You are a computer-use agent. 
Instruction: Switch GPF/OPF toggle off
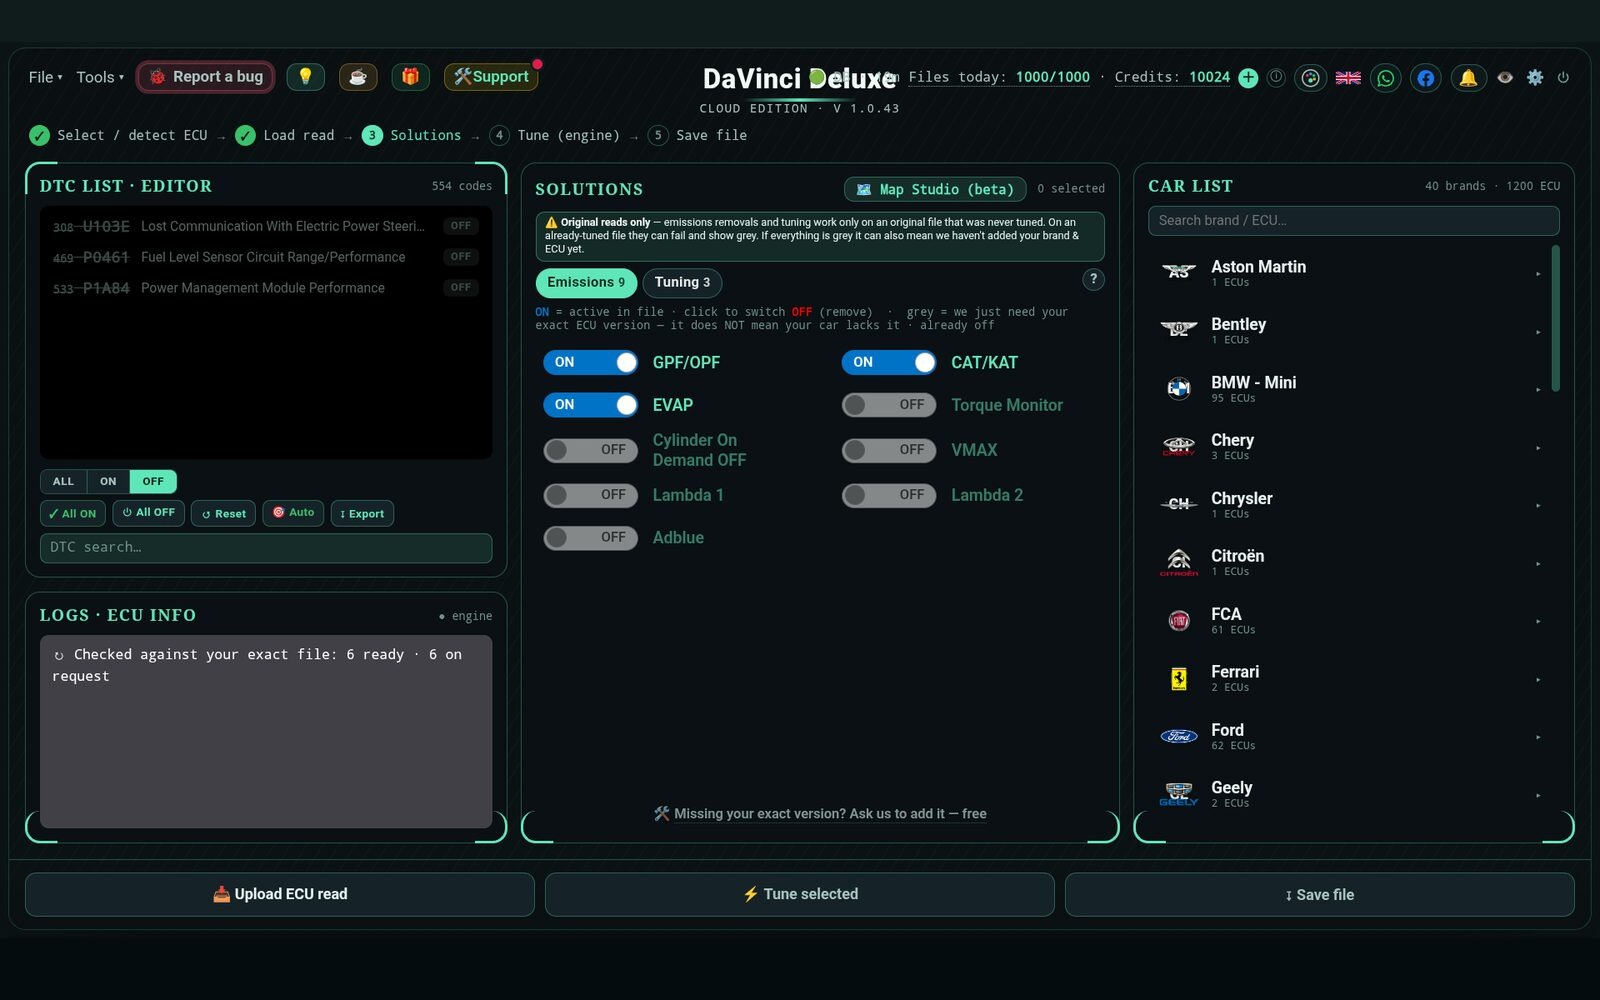coord(591,362)
